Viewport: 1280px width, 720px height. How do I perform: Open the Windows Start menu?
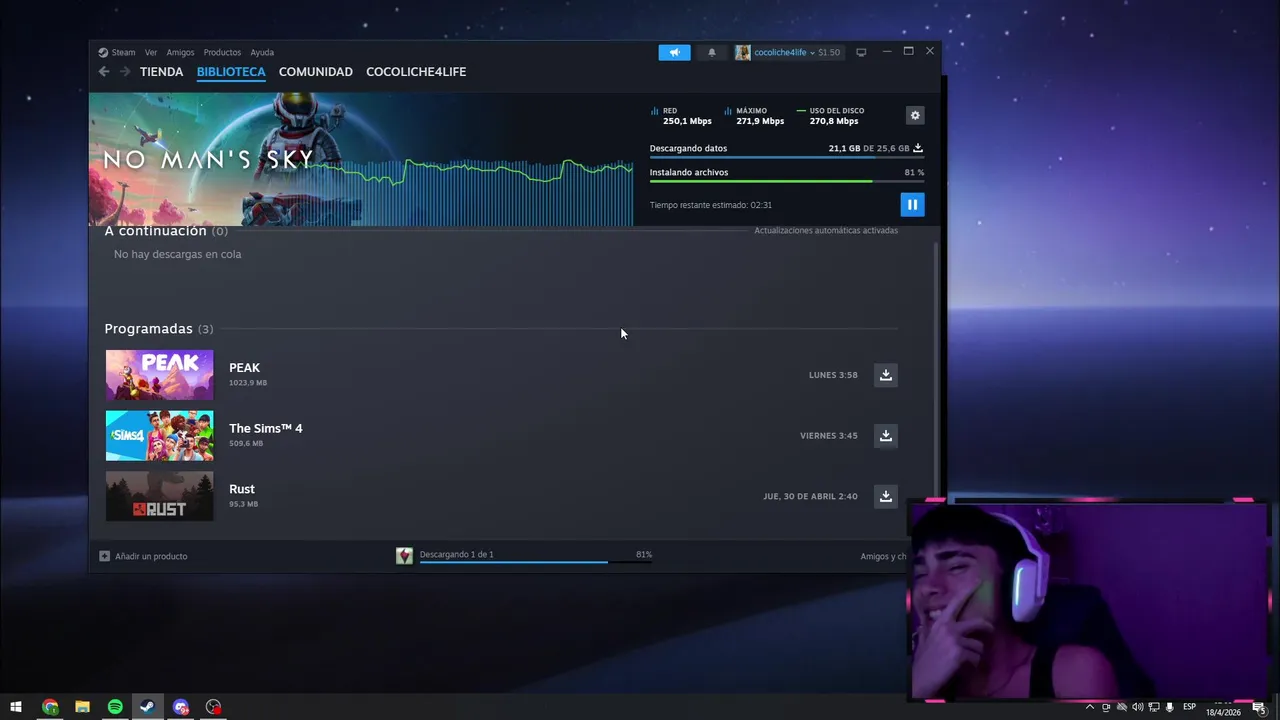click(16, 707)
